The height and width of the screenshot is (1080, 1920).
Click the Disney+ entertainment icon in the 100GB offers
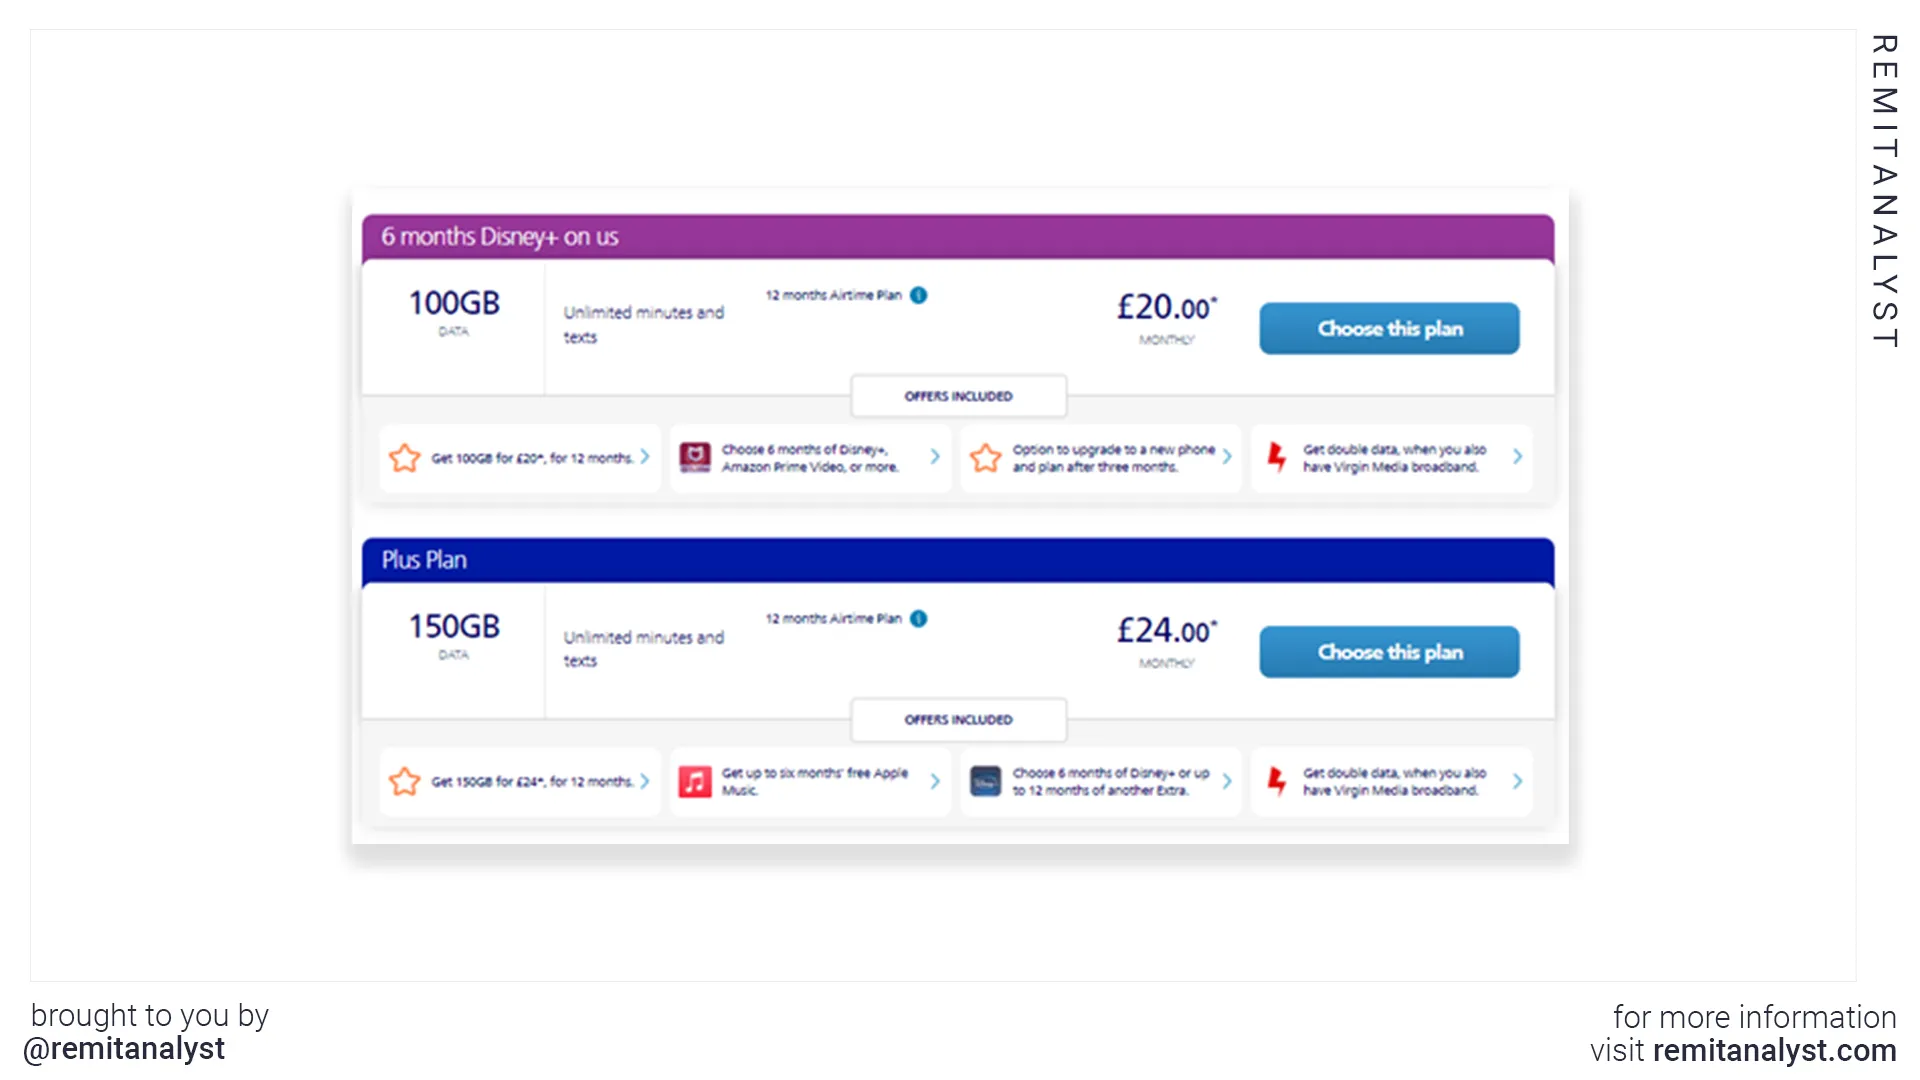click(x=694, y=457)
